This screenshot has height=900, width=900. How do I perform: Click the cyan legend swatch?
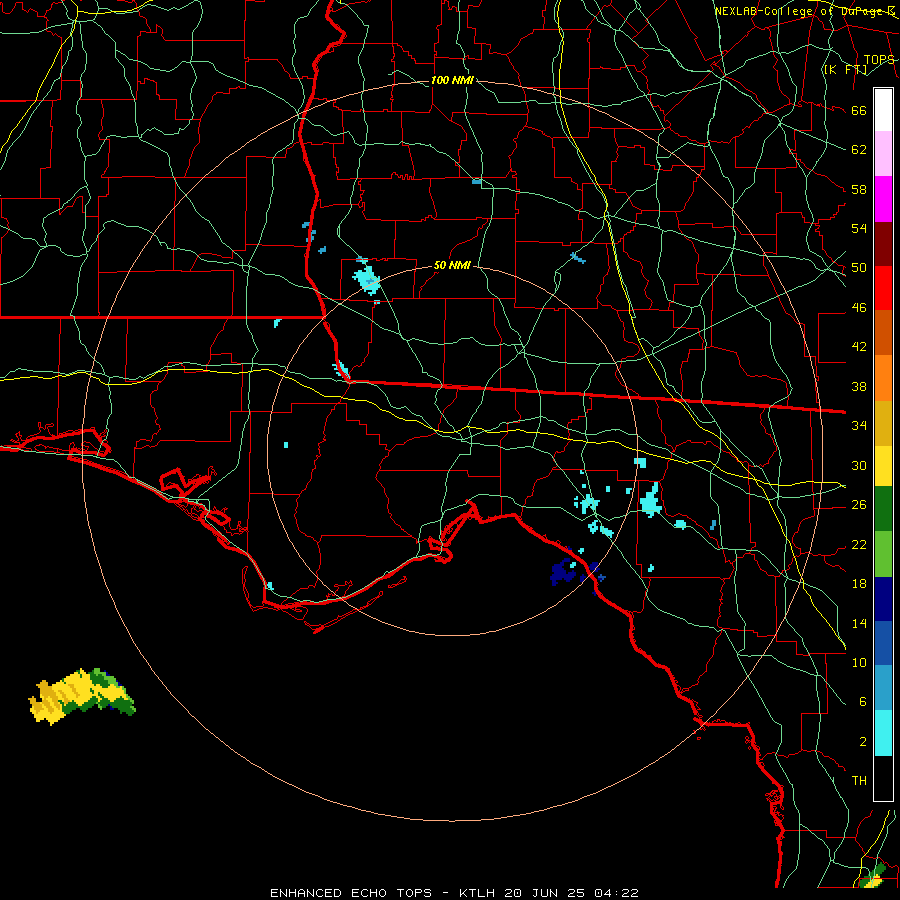[x=883, y=734]
